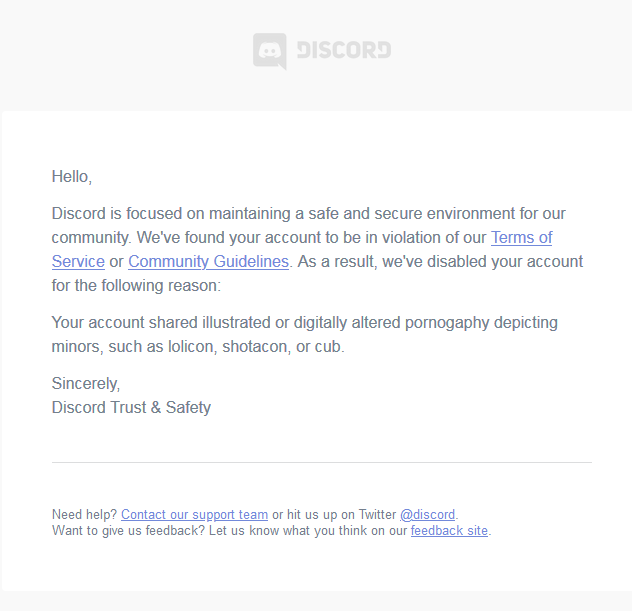Screen dimensions: 632x611
Task: Open the Community Guidelines link
Action: tap(208, 262)
